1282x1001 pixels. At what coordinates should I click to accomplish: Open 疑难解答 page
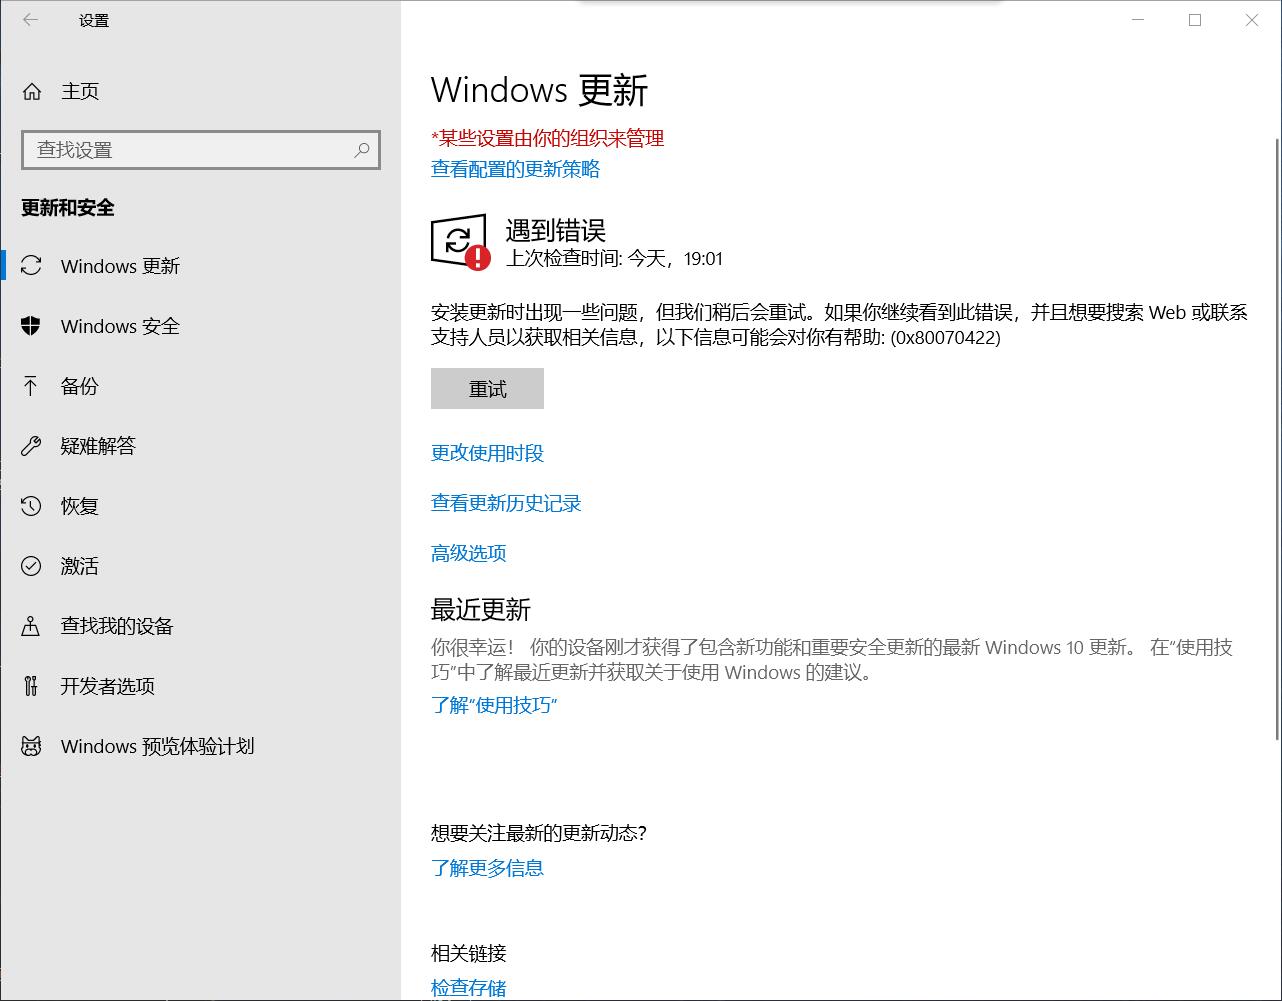(200, 446)
